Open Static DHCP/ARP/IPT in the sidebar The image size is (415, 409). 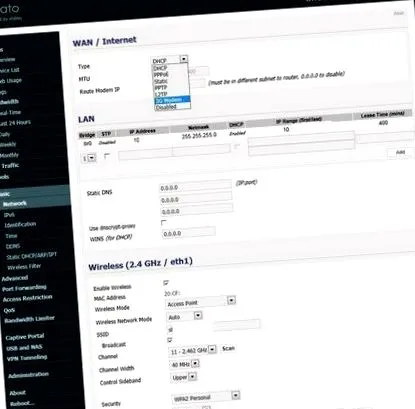[32, 256]
